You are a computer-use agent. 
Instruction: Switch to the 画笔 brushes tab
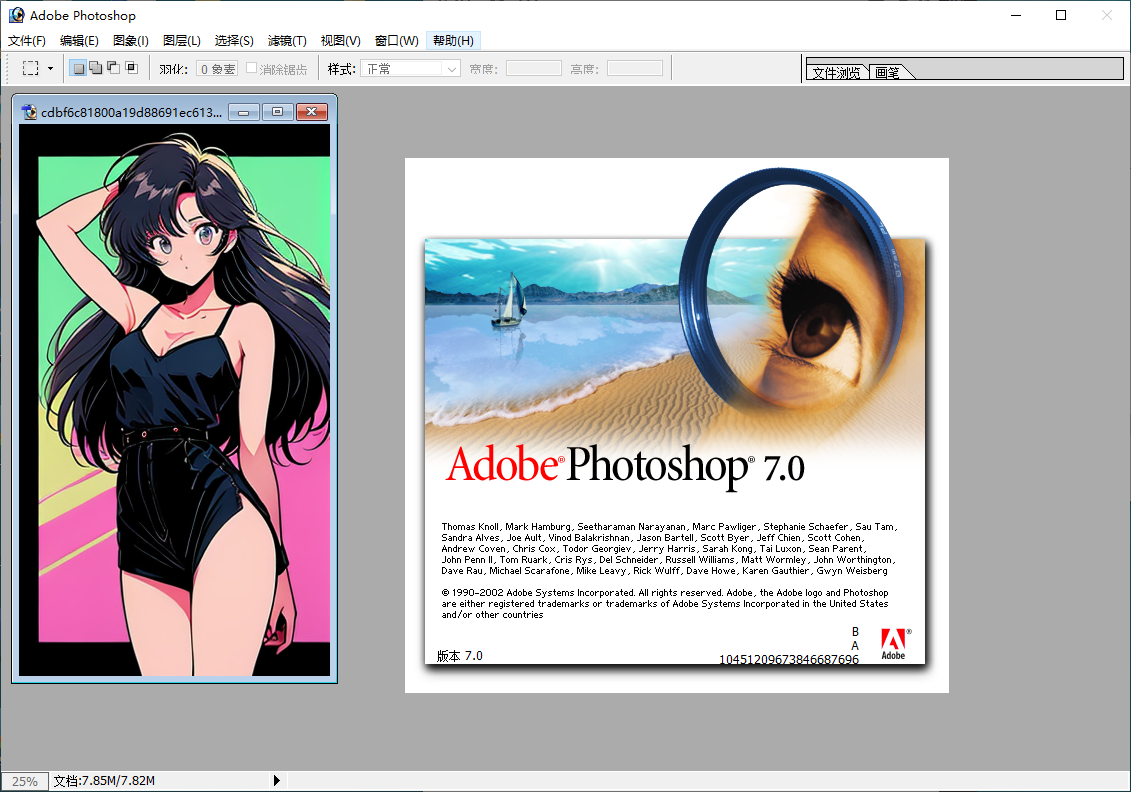click(888, 73)
